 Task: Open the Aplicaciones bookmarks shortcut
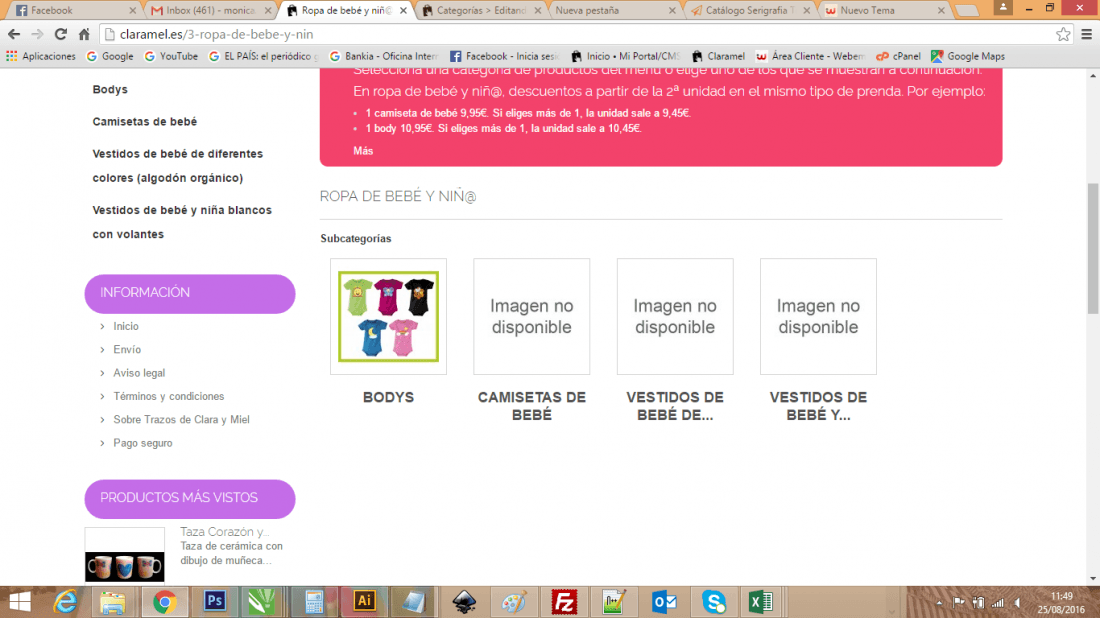click(x=41, y=56)
